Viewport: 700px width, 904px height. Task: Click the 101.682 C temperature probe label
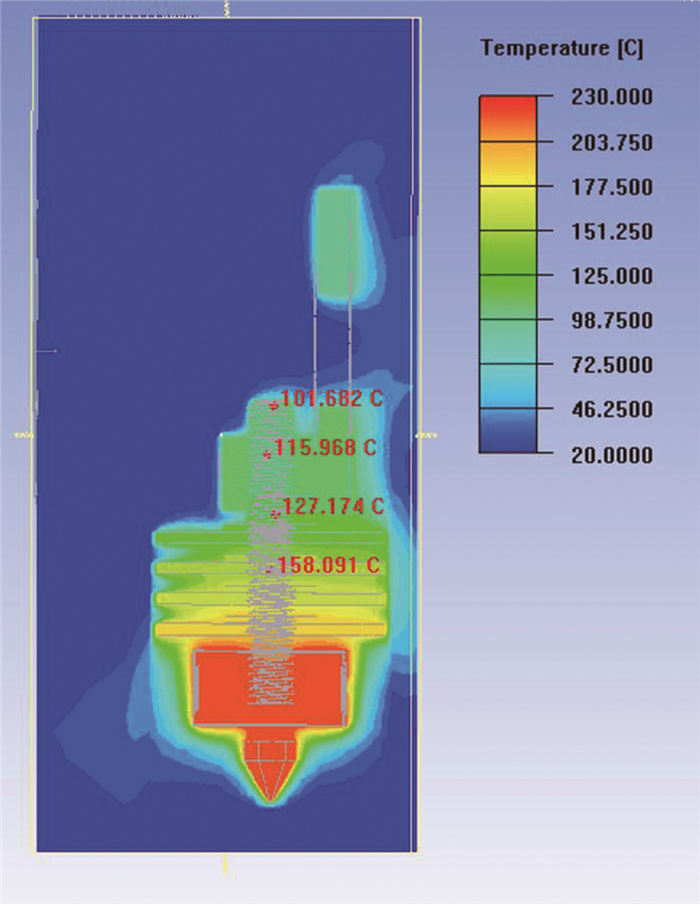332,398
